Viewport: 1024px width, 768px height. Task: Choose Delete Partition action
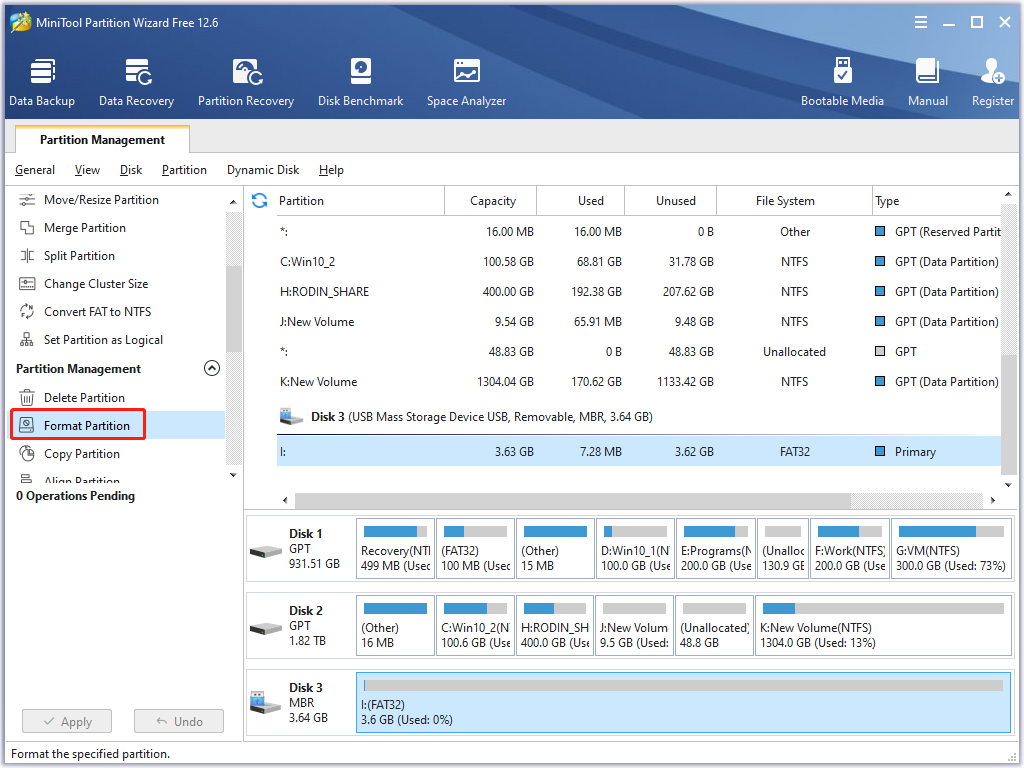coord(84,398)
